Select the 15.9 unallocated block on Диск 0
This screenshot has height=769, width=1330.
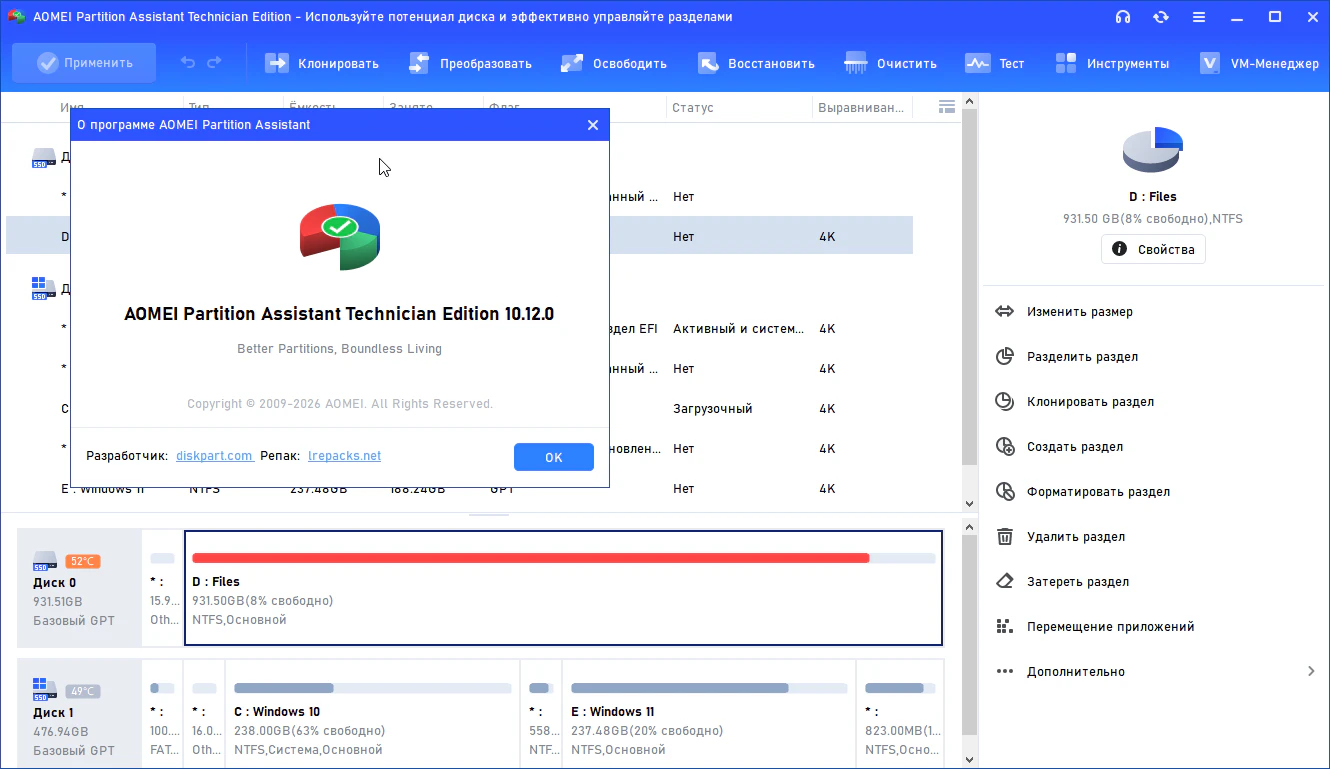163,588
